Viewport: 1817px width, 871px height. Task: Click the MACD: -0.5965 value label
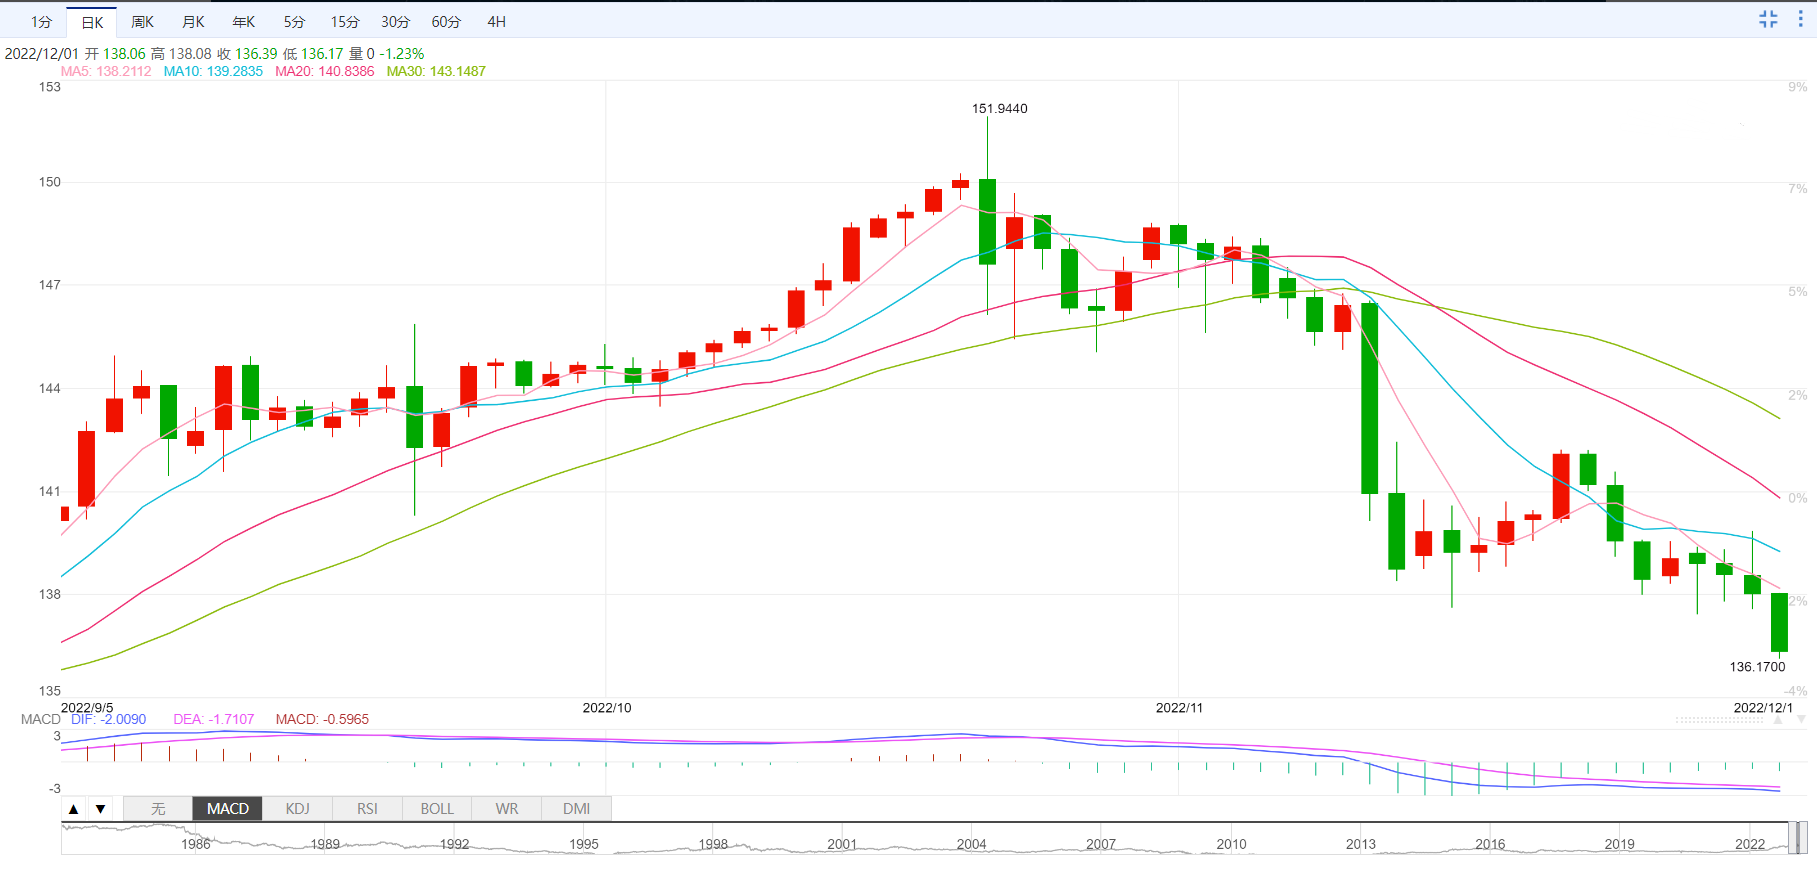[322, 719]
